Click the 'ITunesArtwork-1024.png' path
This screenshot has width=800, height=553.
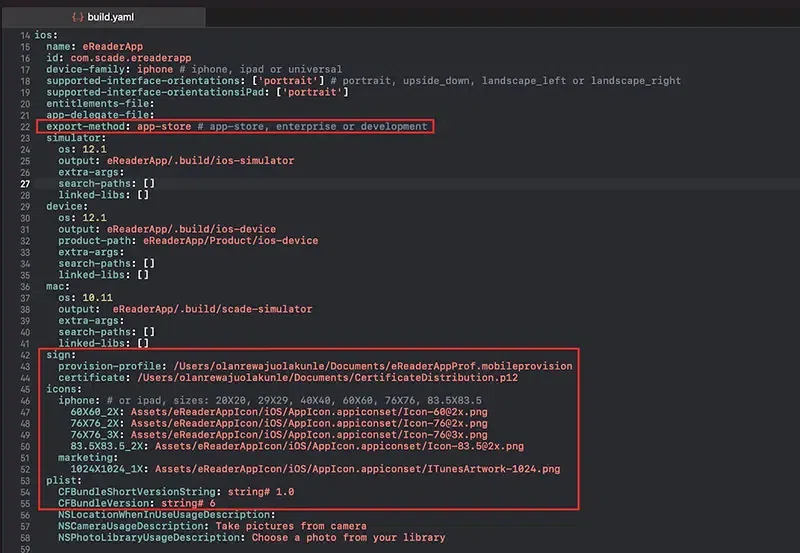click(358, 469)
